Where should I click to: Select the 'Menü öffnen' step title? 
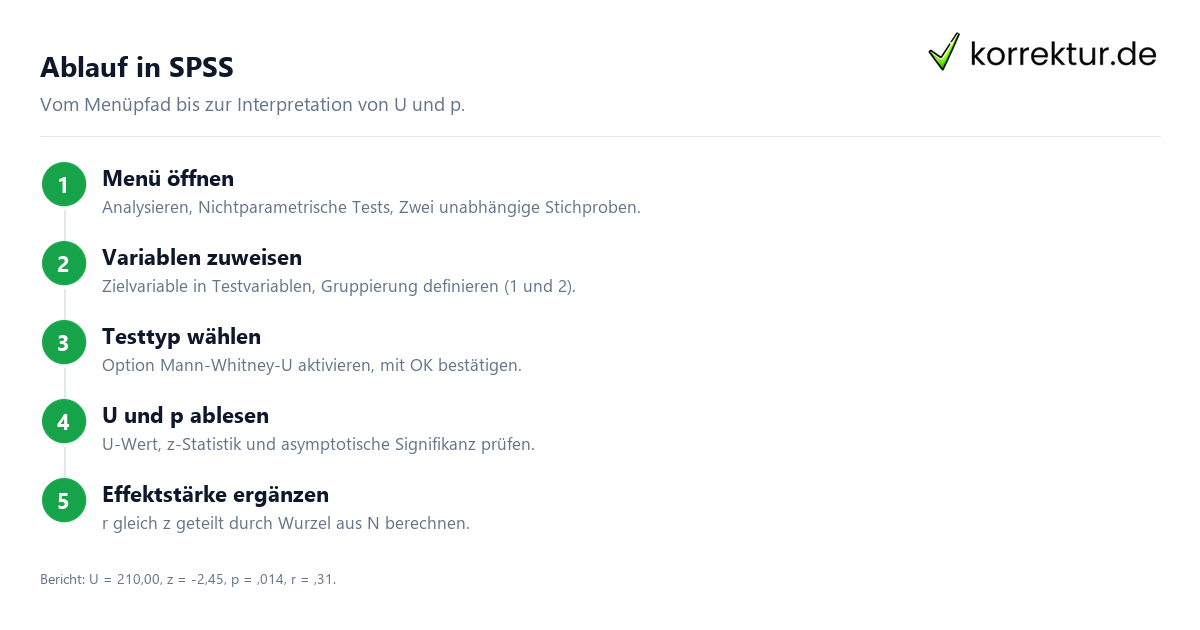(x=168, y=179)
